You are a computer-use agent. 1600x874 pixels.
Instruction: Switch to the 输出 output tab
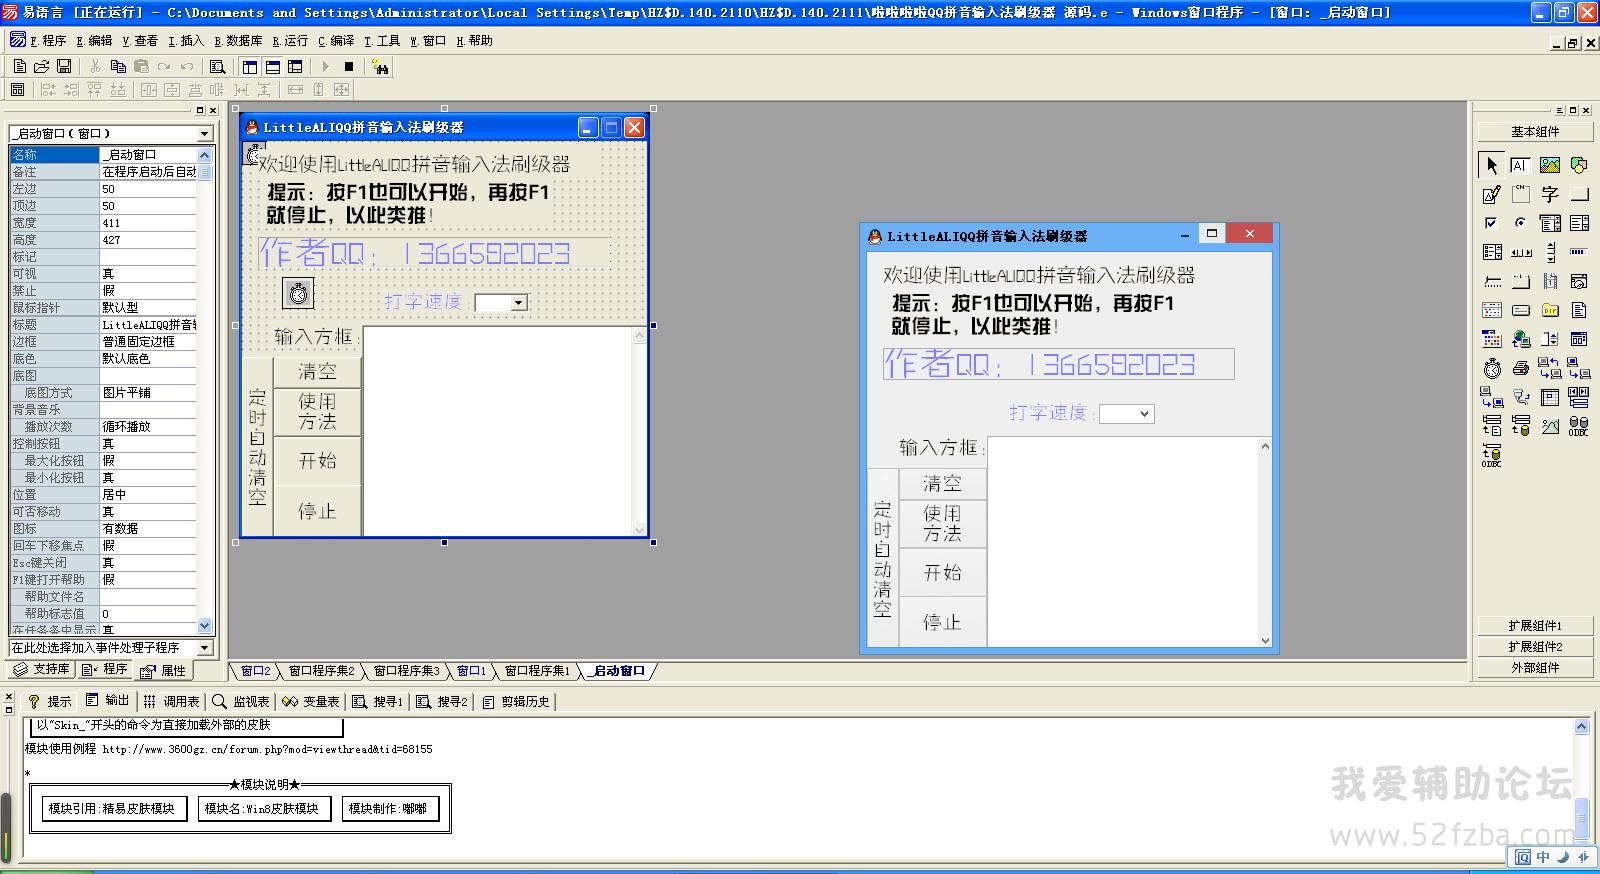pyautogui.click(x=108, y=701)
